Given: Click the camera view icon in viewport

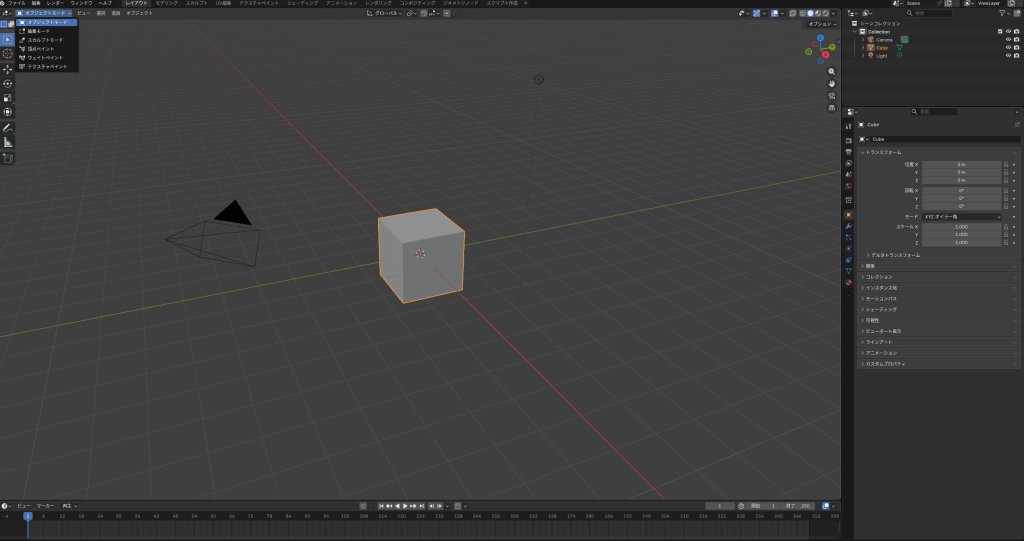Looking at the screenshot, I should tap(832, 96).
